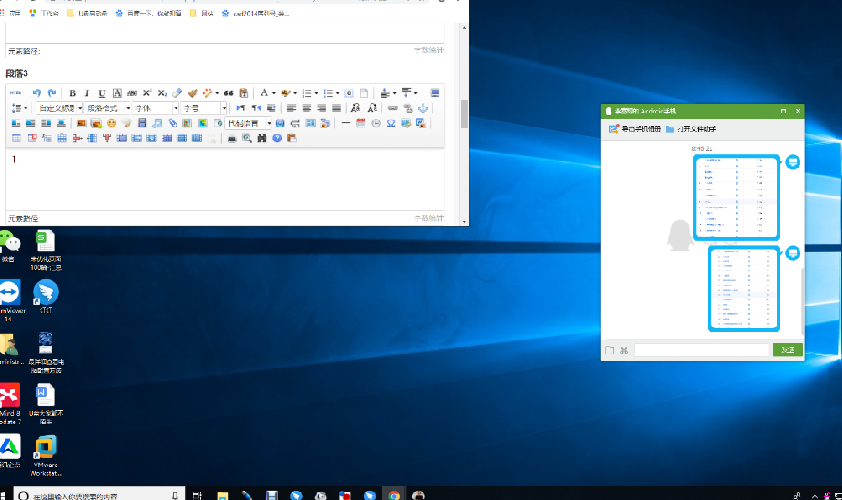The width and height of the screenshot is (842, 500).
Task: Click the redo arrow icon
Action: point(52,93)
